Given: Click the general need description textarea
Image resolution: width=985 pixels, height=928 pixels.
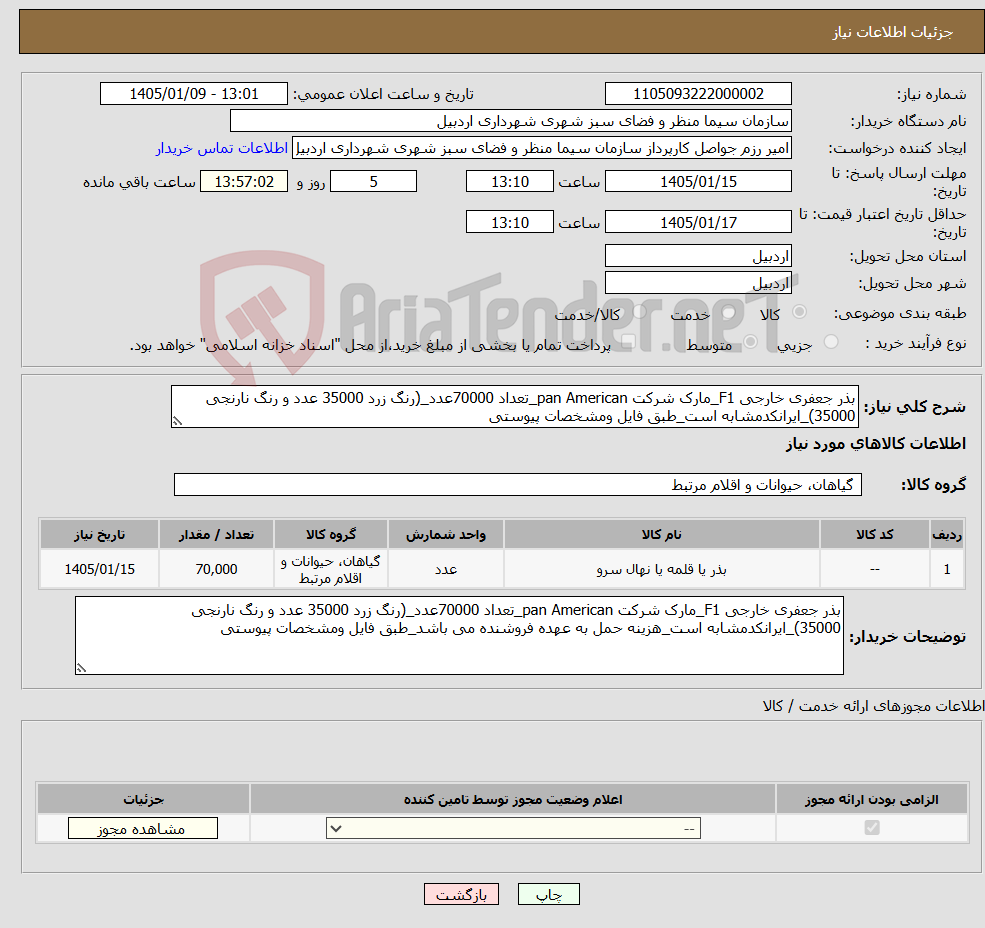Looking at the screenshot, I should [514, 407].
